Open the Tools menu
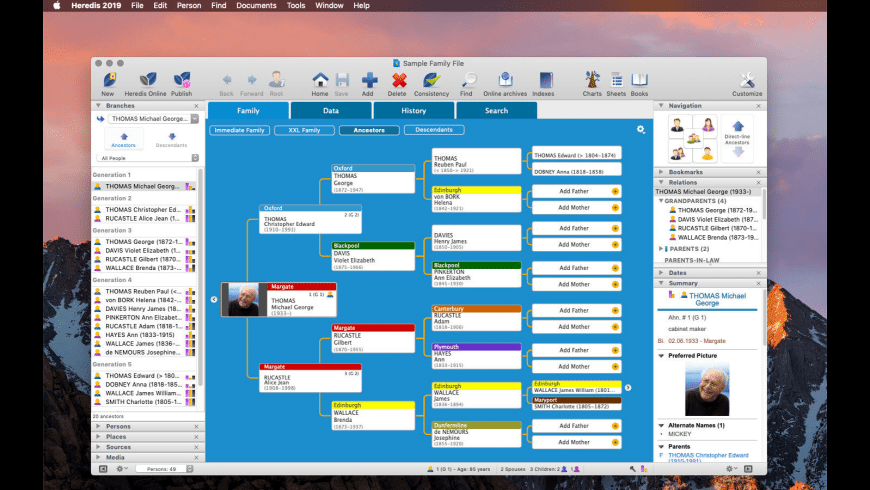 click(x=296, y=6)
